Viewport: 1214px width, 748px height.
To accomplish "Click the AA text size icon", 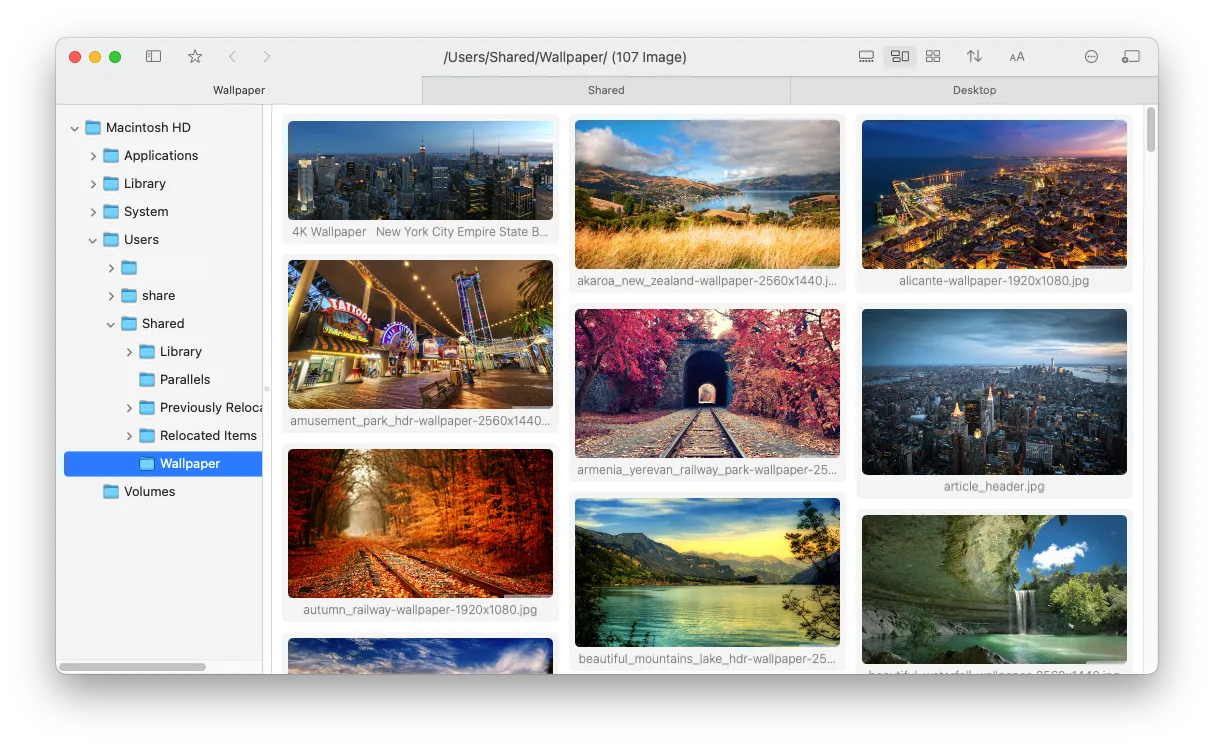I will (x=1016, y=56).
